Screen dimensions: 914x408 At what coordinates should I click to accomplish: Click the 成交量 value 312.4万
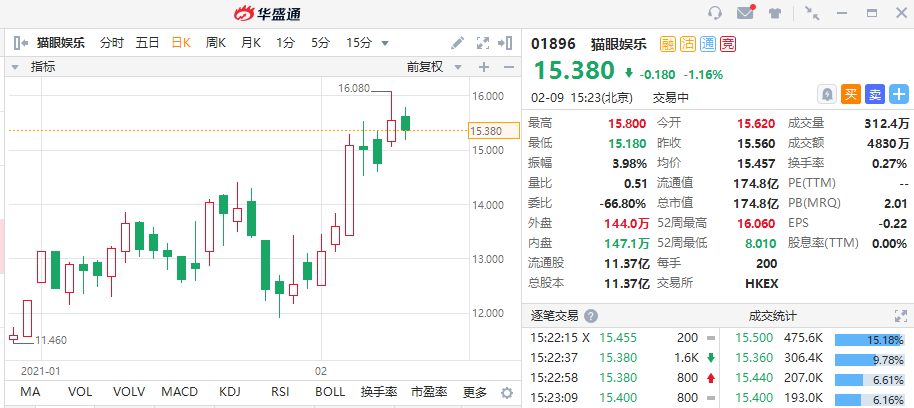[x=886, y=124]
